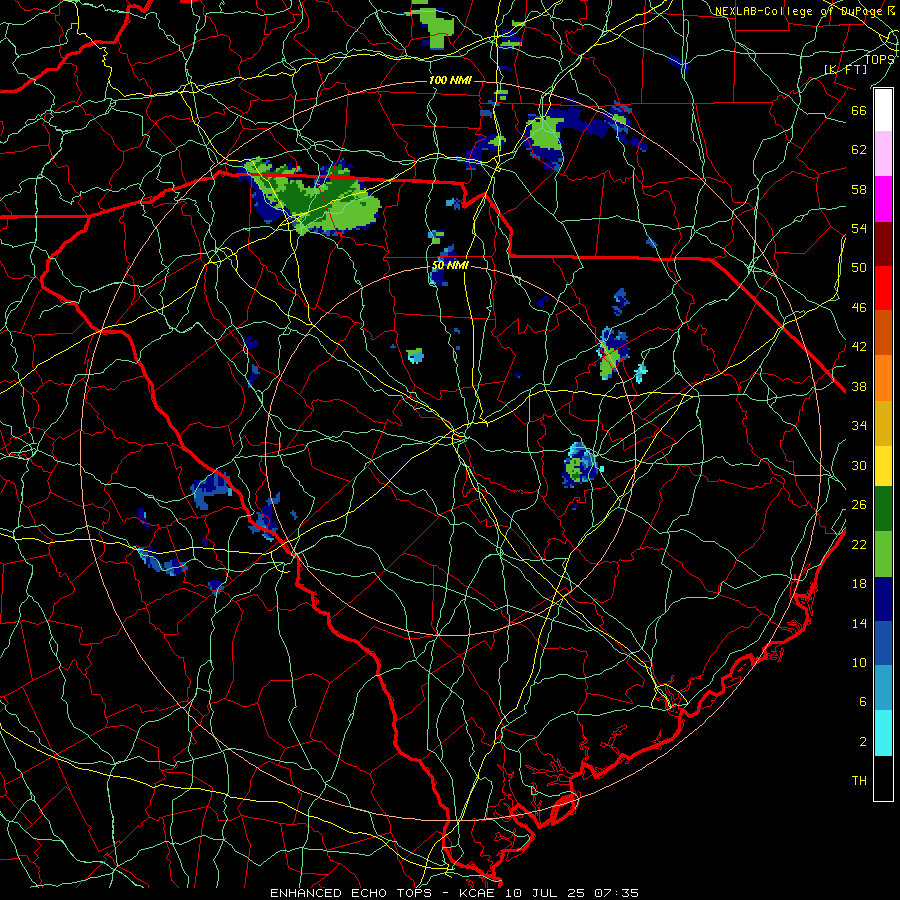Click the '[K FT]' units label
Image resolution: width=900 pixels, height=900 pixels.
(846, 69)
